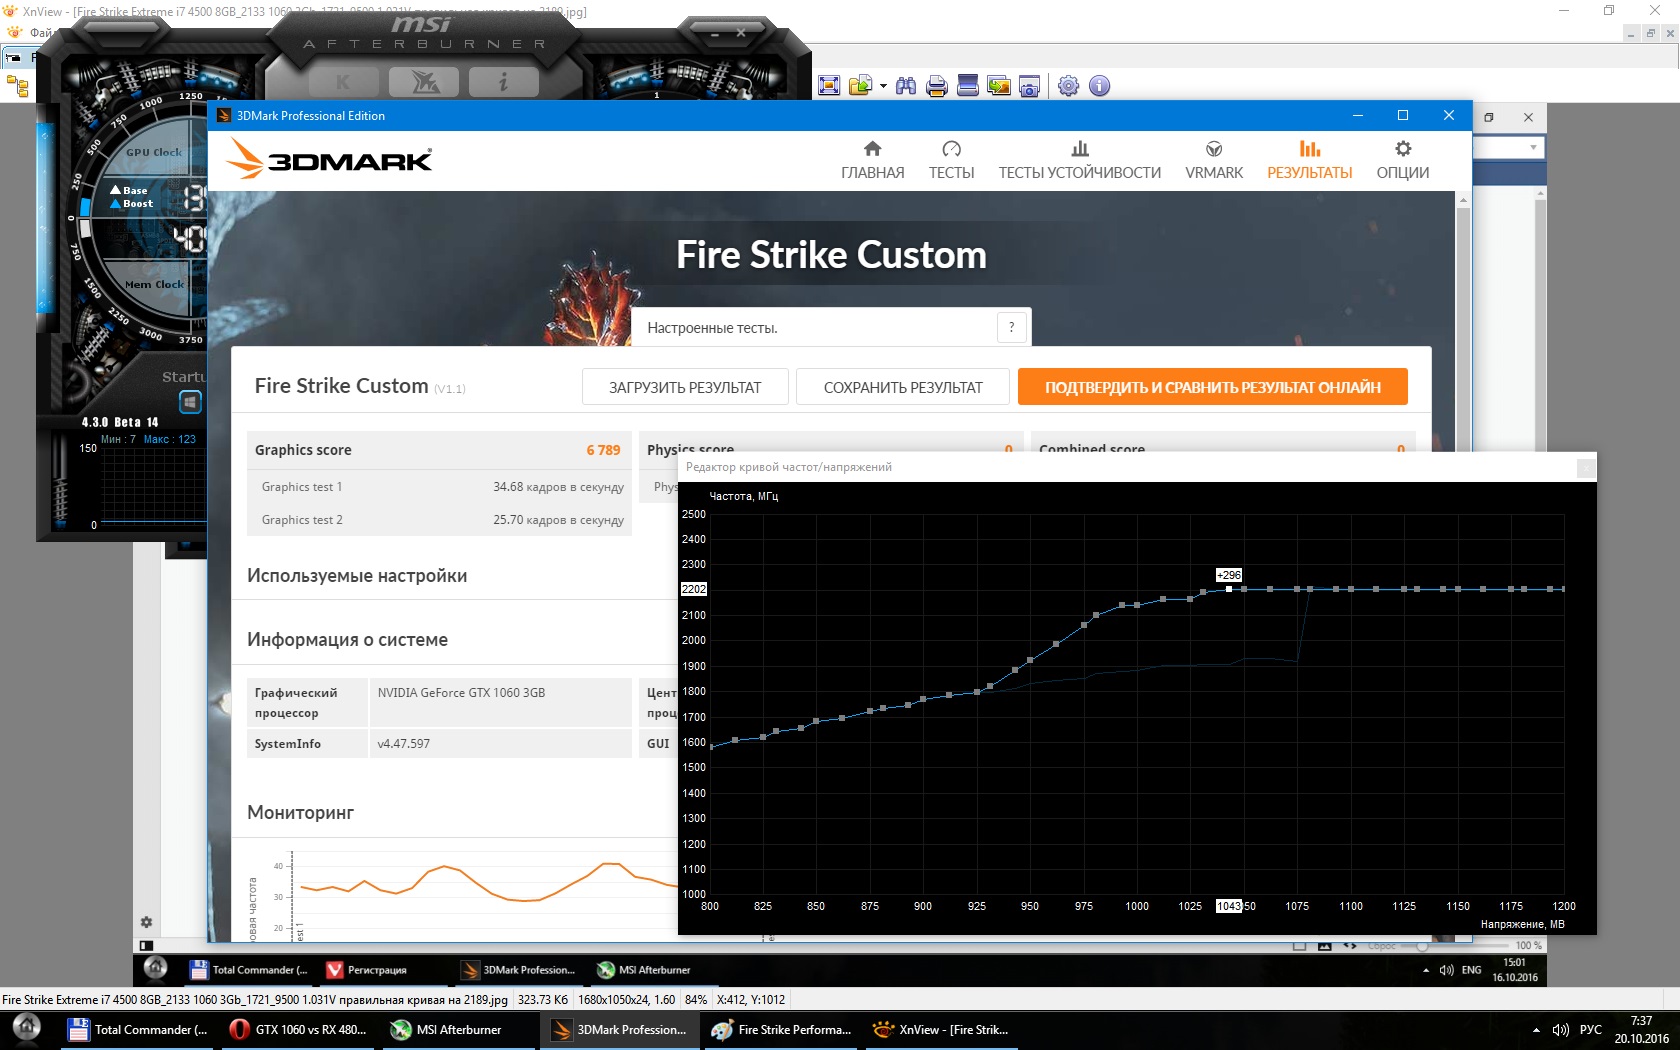Click Graphics score value 6 789

click(603, 450)
